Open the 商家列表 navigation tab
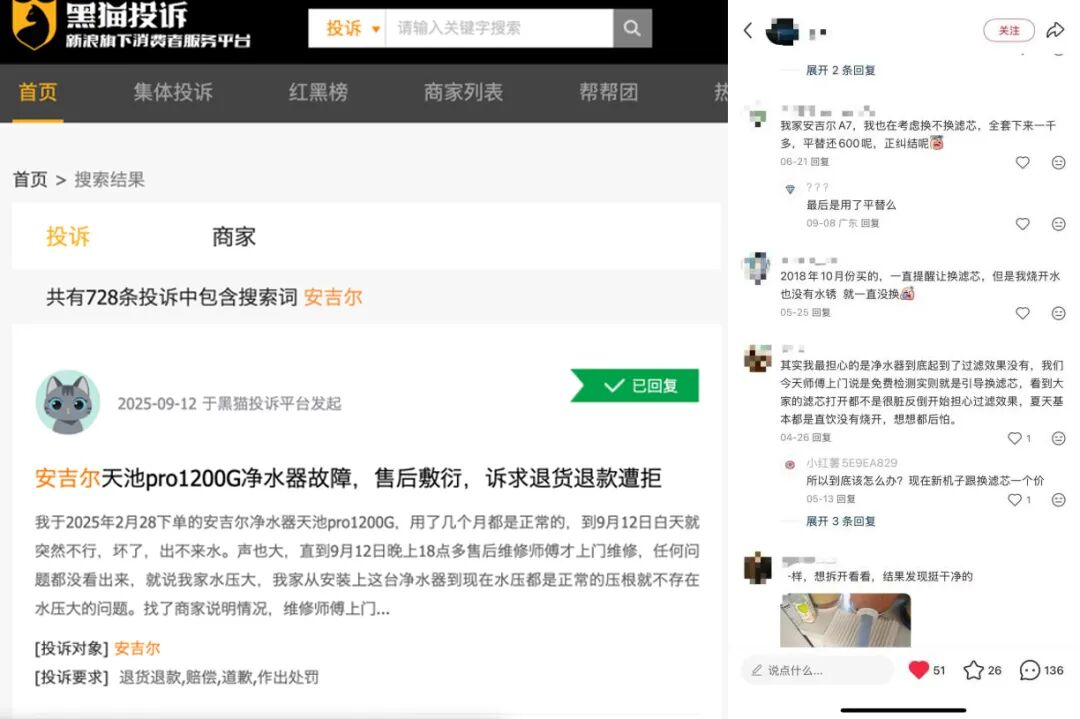Viewport: 1080px width, 719px height. [x=464, y=92]
